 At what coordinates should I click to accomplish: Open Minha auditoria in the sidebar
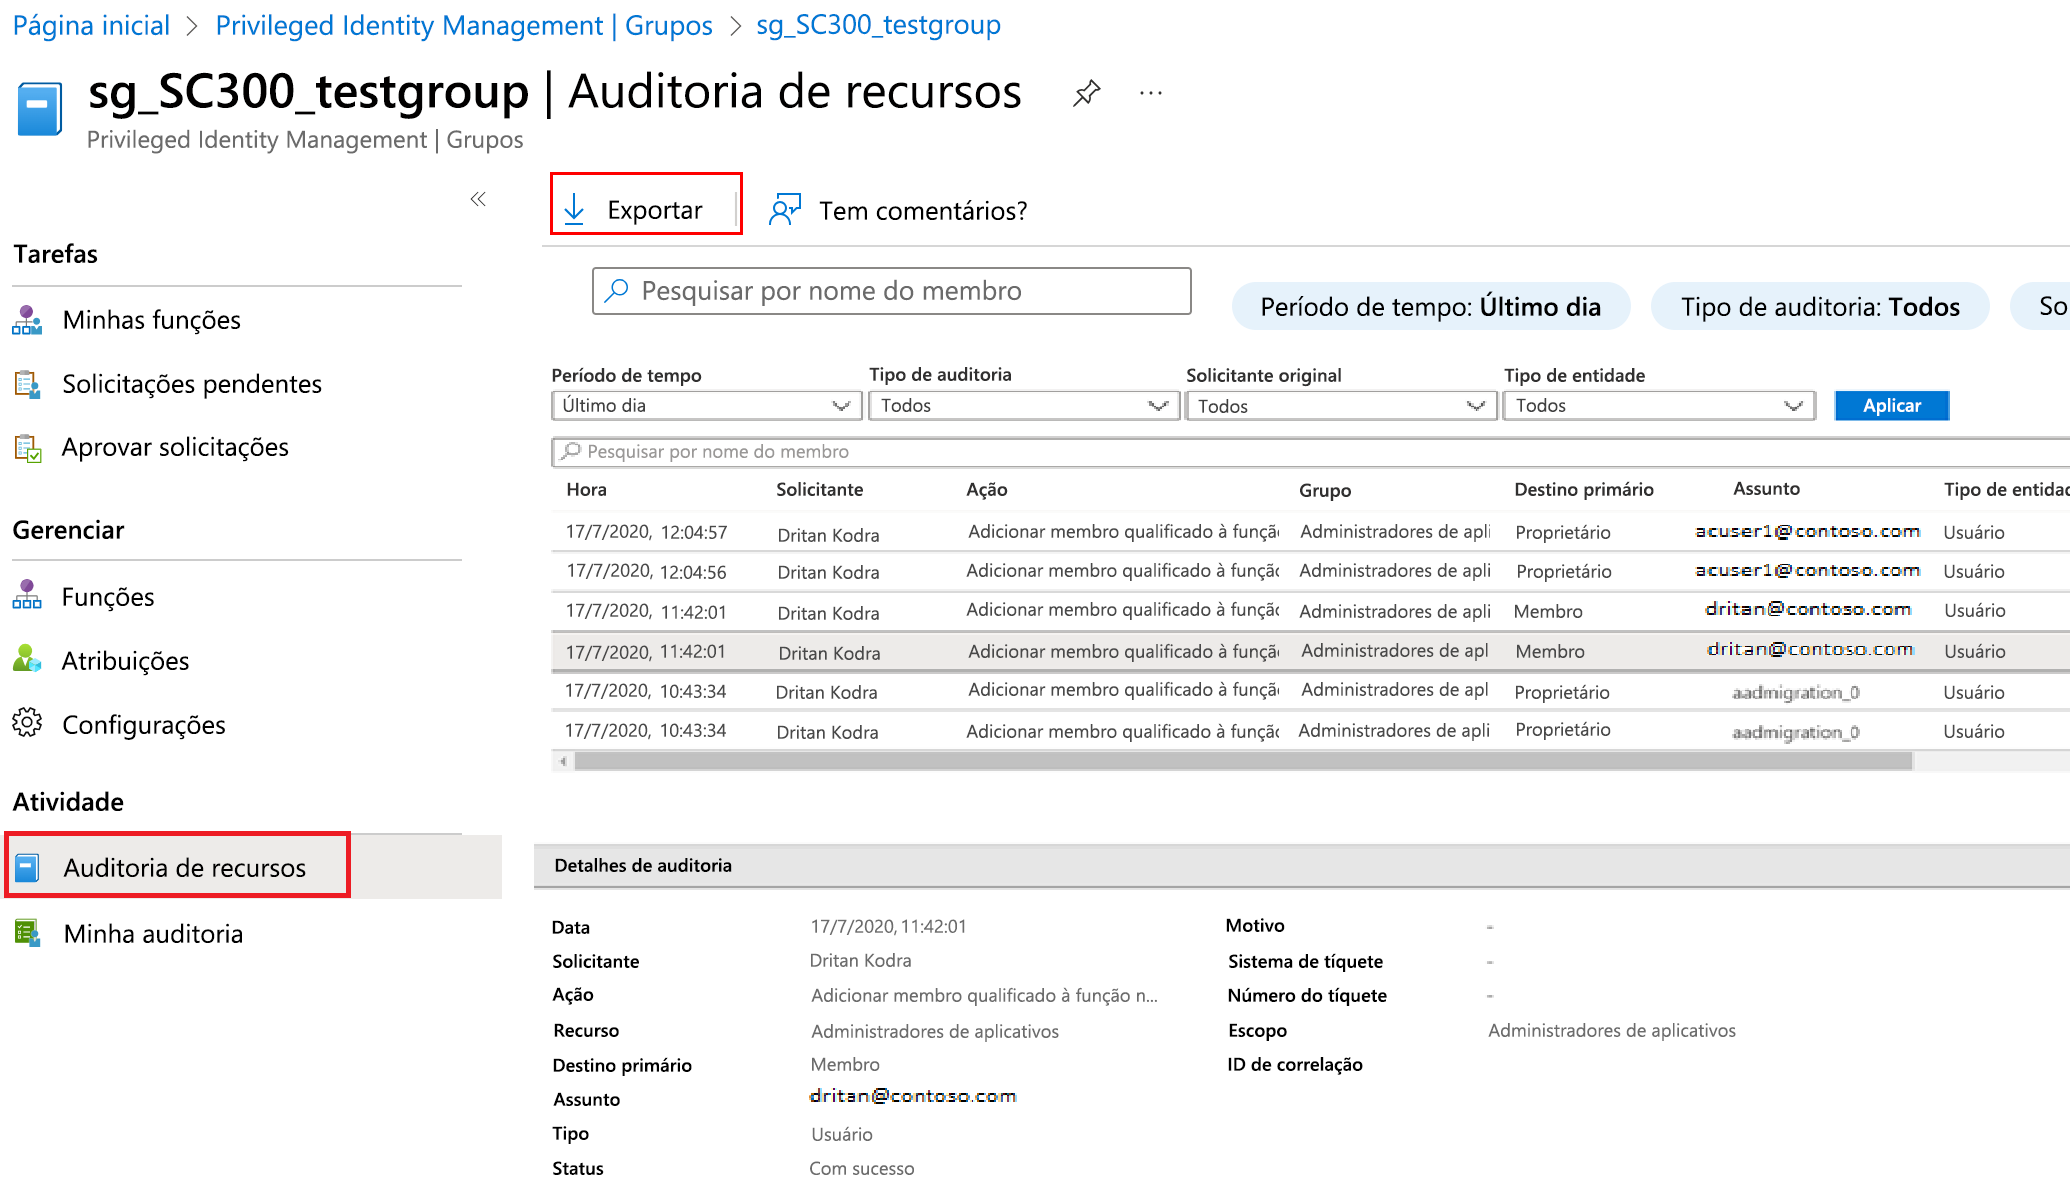pyautogui.click(x=153, y=934)
